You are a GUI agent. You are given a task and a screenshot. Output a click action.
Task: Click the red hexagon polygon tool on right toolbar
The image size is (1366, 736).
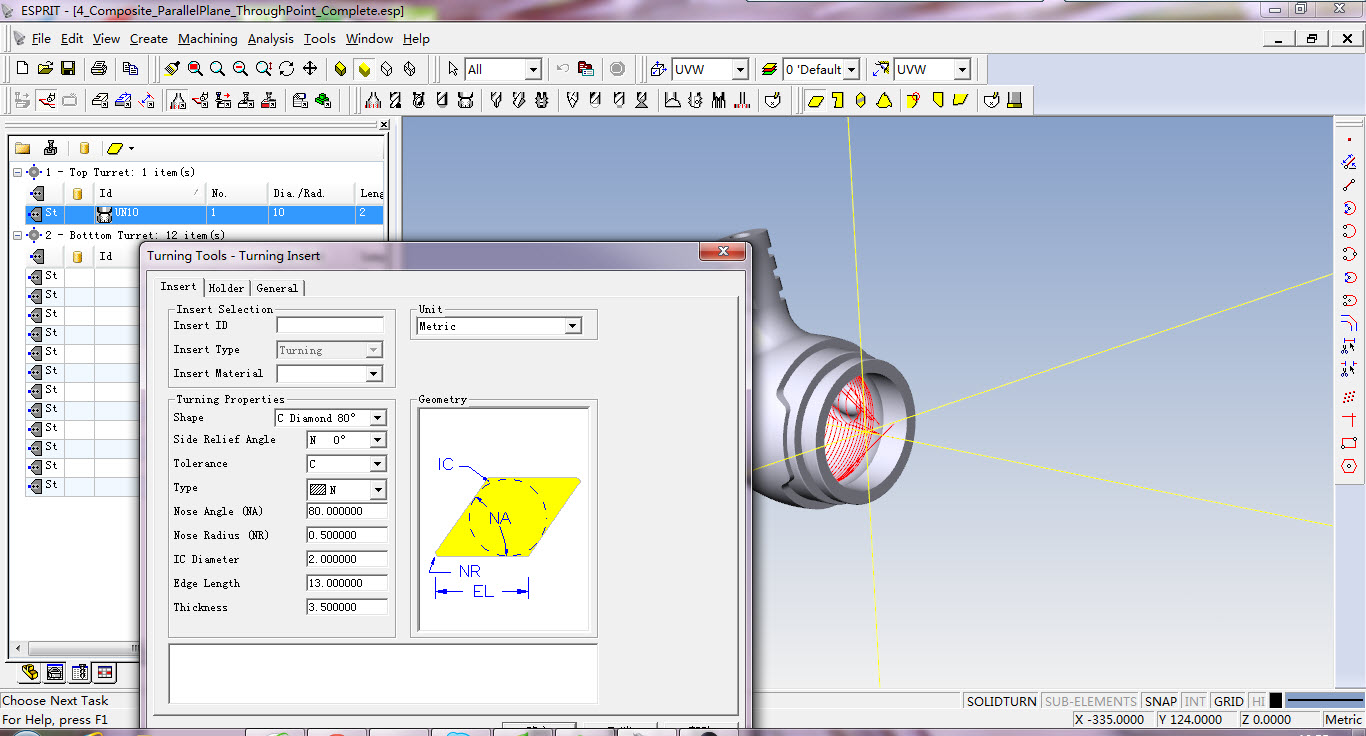pyautogui.click(x=1349, y=466)
